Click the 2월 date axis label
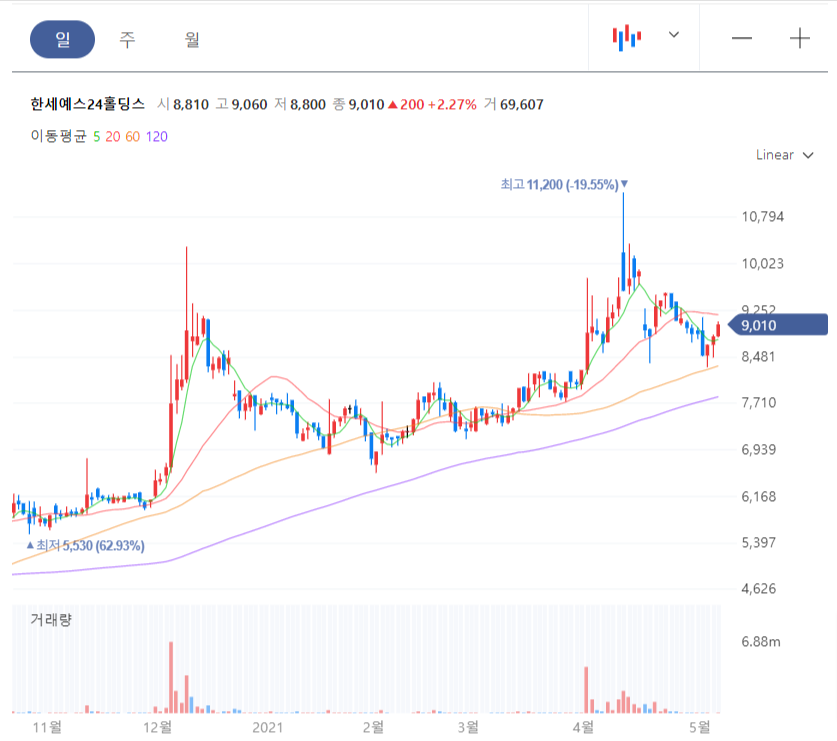Image resolution: width=837 pixels, height=741 pixels. coord(373,727)
